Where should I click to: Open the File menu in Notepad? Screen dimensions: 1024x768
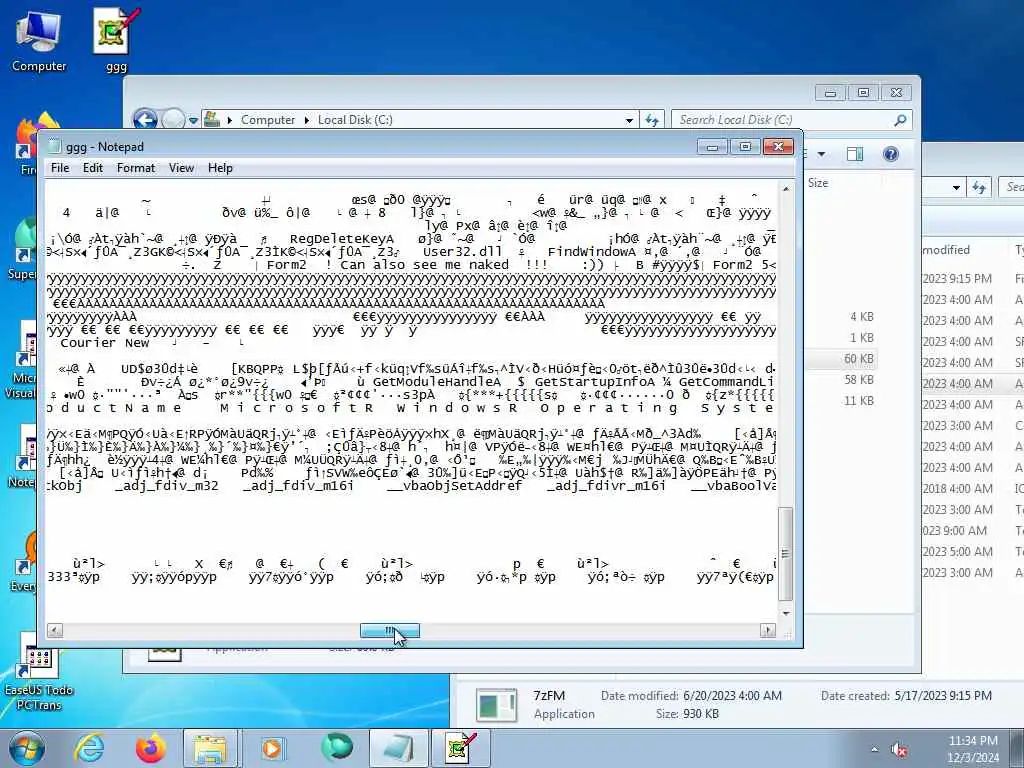(x=60, y=168)
